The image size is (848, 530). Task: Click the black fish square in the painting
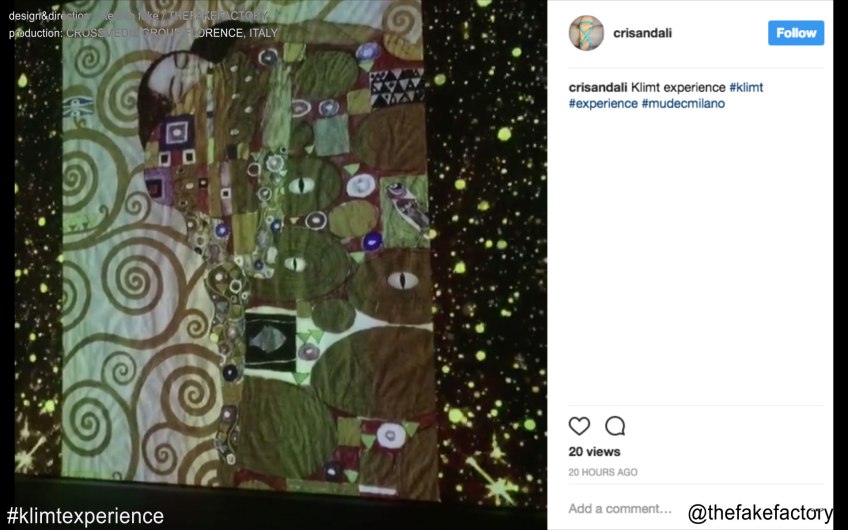pos(270,341)
